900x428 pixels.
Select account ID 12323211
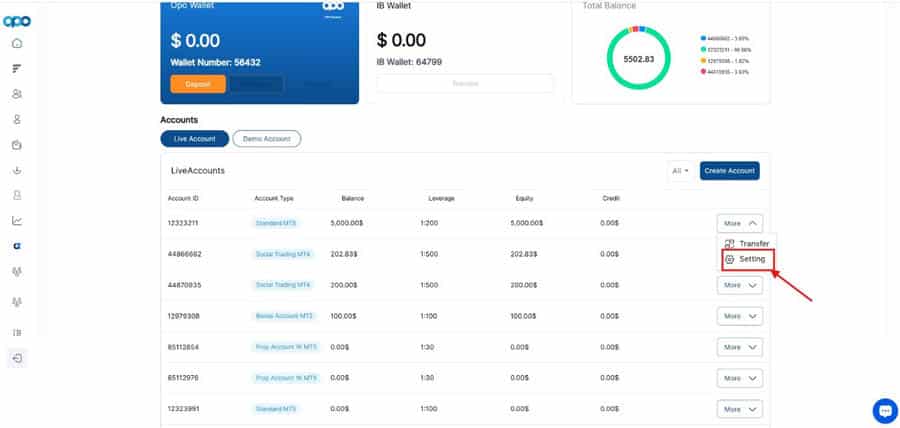tap(183, 223)
